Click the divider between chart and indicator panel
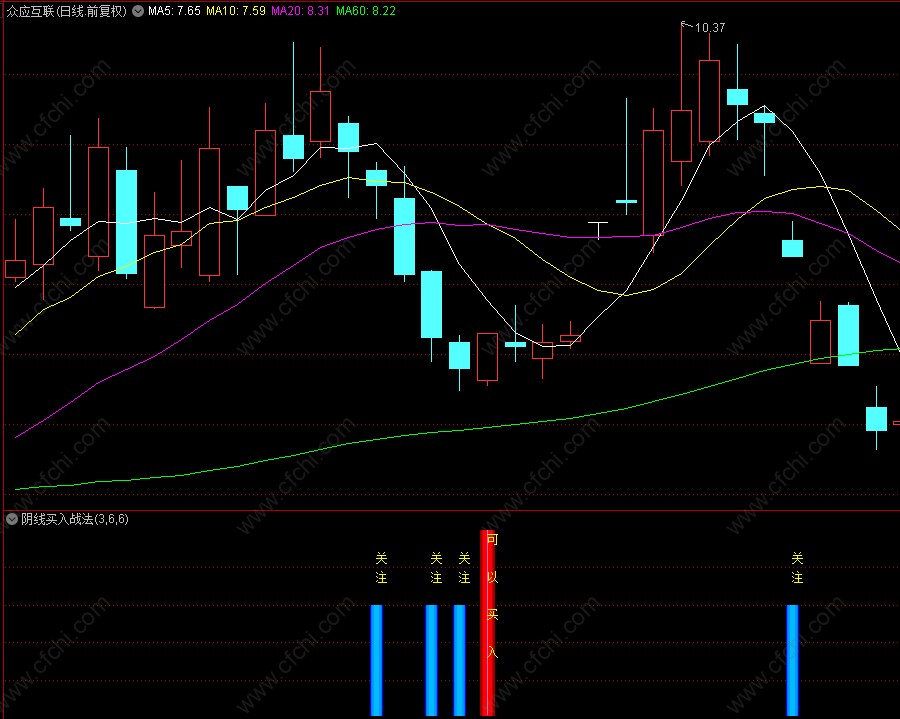Image resolution: width=900 pixels, height=719 pixels. coord(450,510)
